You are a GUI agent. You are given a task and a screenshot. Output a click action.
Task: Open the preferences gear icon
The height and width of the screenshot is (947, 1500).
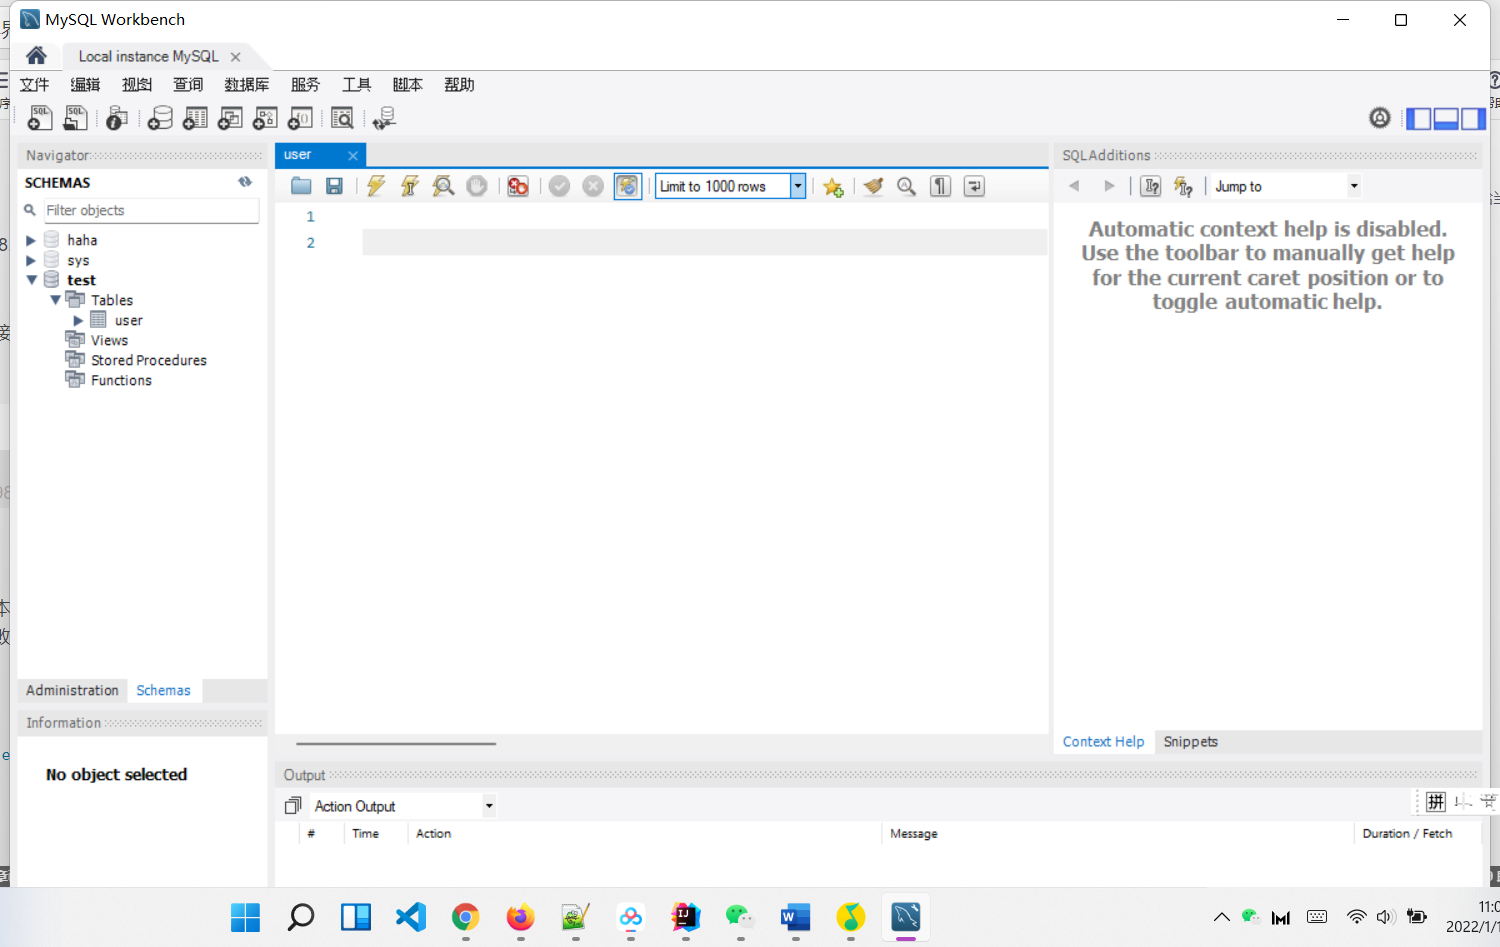tap(1380, 118)
